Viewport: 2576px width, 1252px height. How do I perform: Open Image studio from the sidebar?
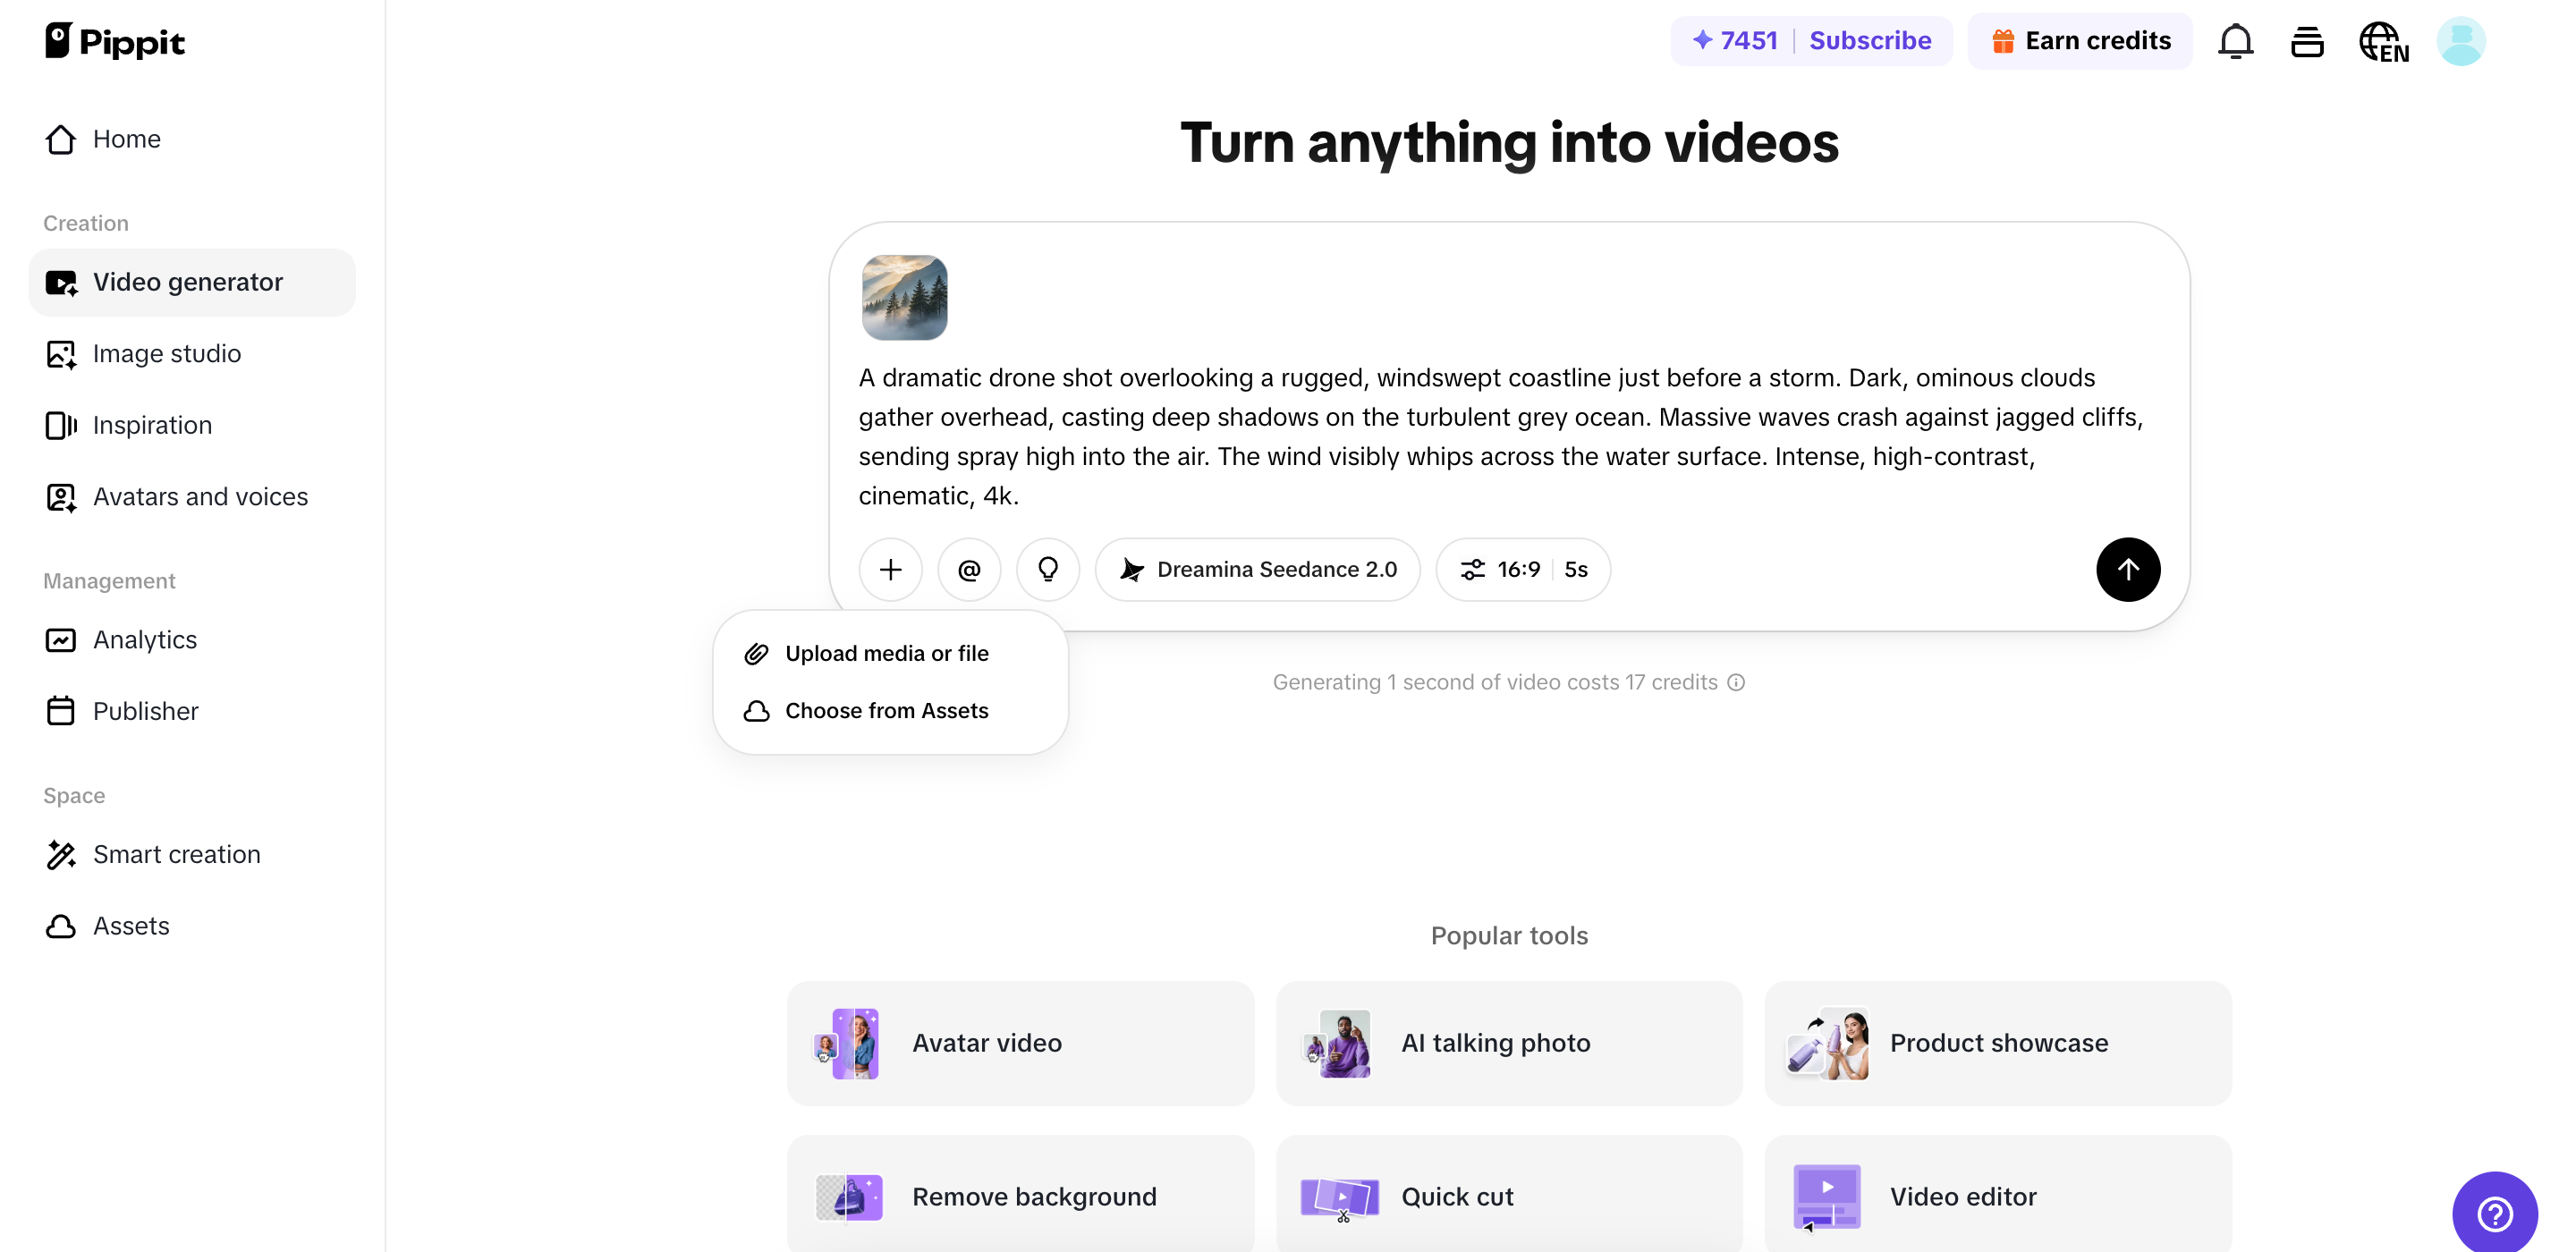(x=166, y=353)
